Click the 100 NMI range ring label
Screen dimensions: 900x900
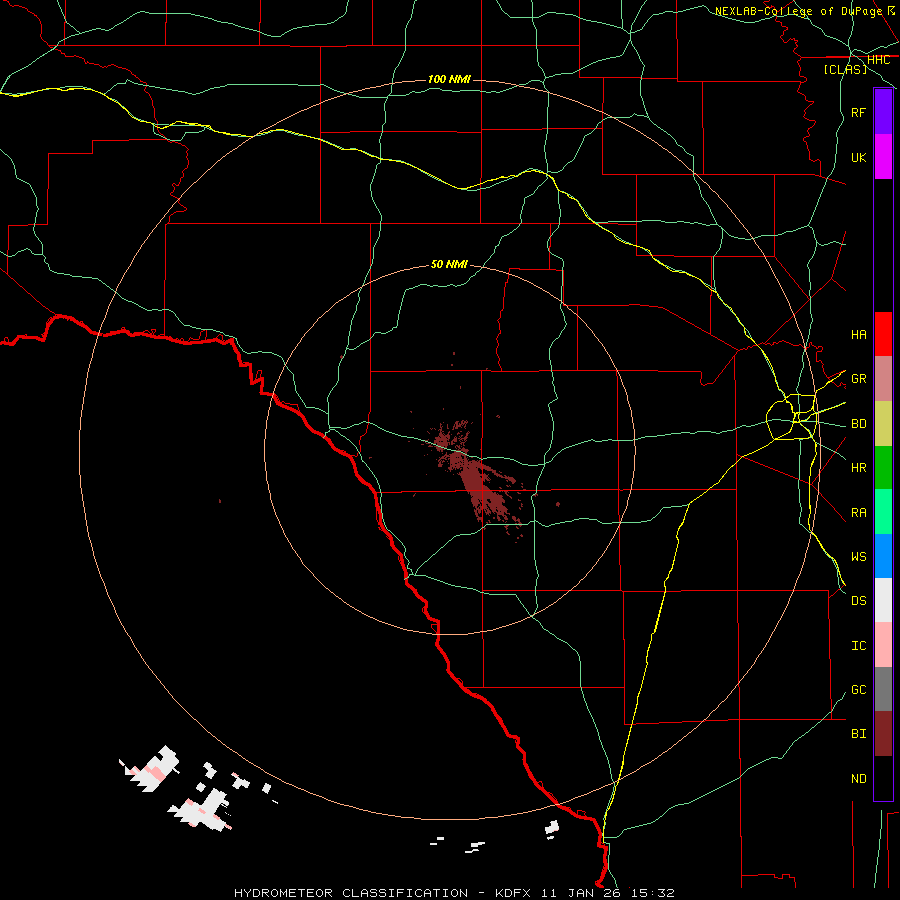coord(449,79)
